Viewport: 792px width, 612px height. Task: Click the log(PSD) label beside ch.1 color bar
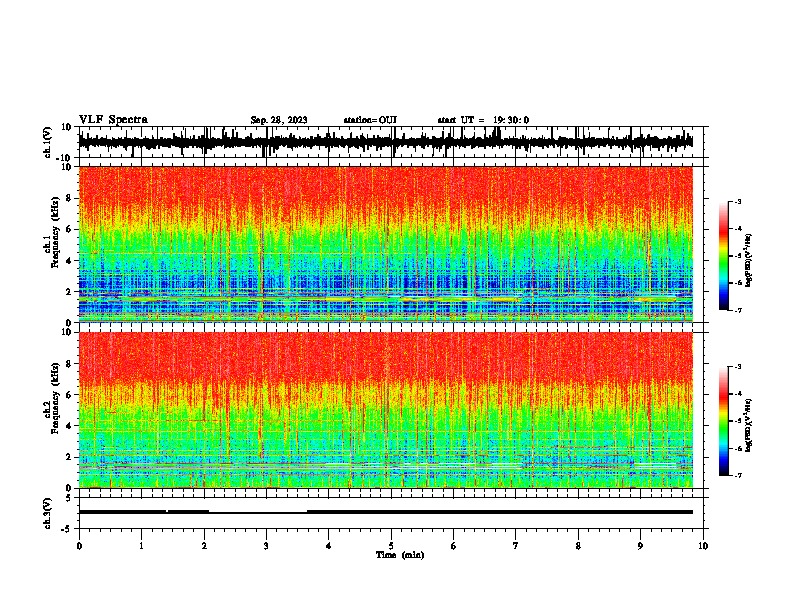(749, 260)
